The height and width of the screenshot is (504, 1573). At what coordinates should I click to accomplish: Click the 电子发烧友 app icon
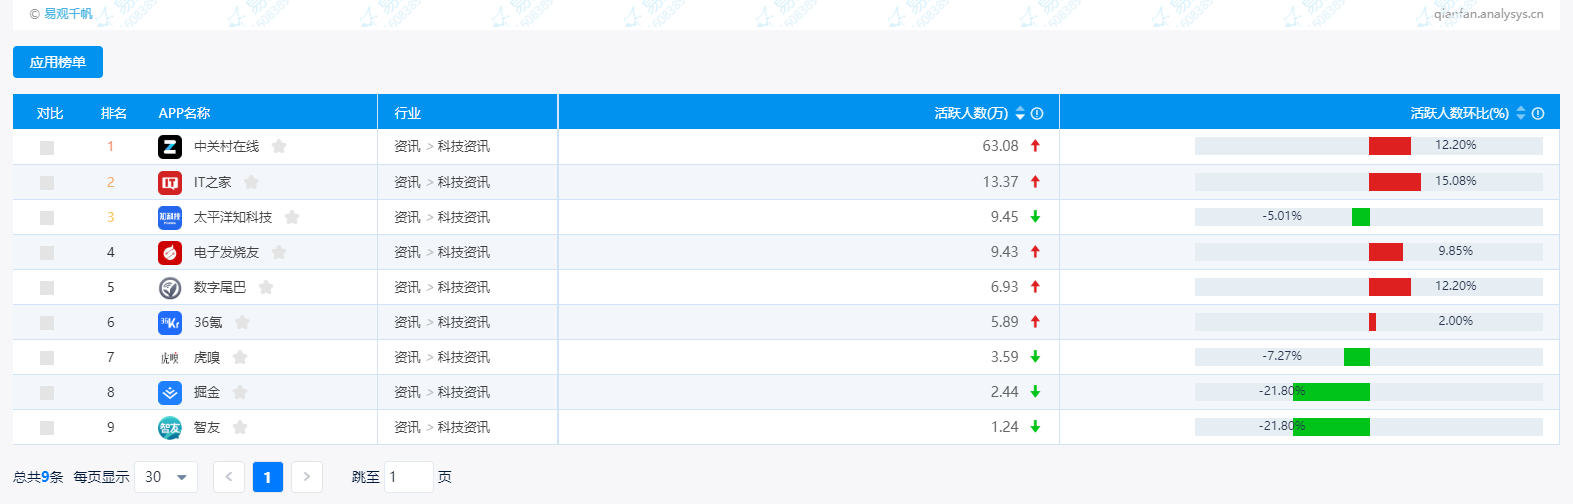170,252
